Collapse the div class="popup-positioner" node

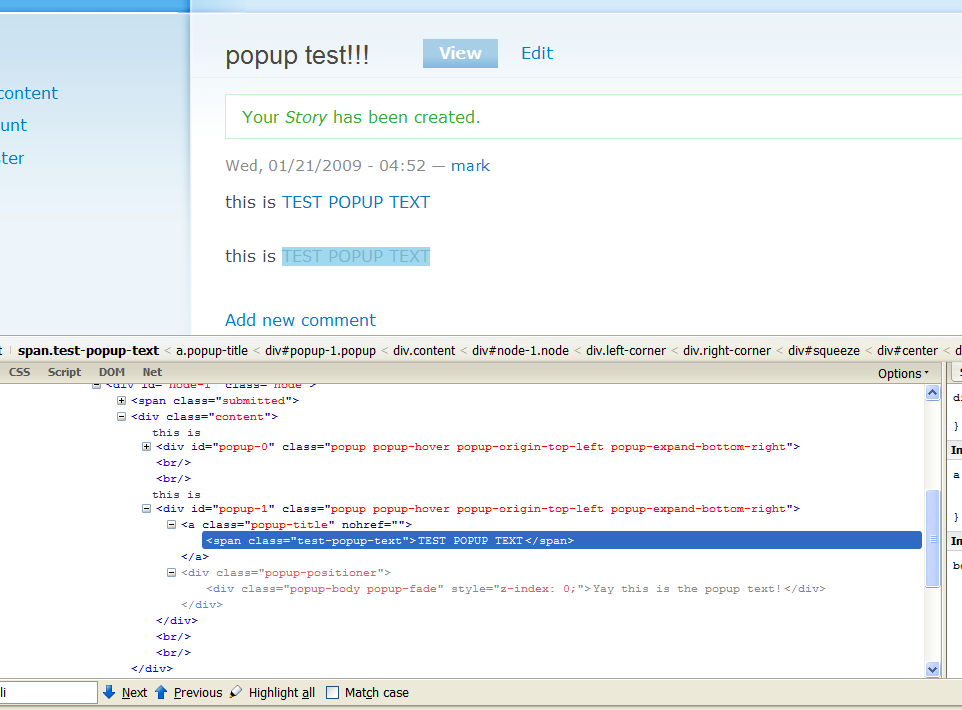(x=172, y=573)
